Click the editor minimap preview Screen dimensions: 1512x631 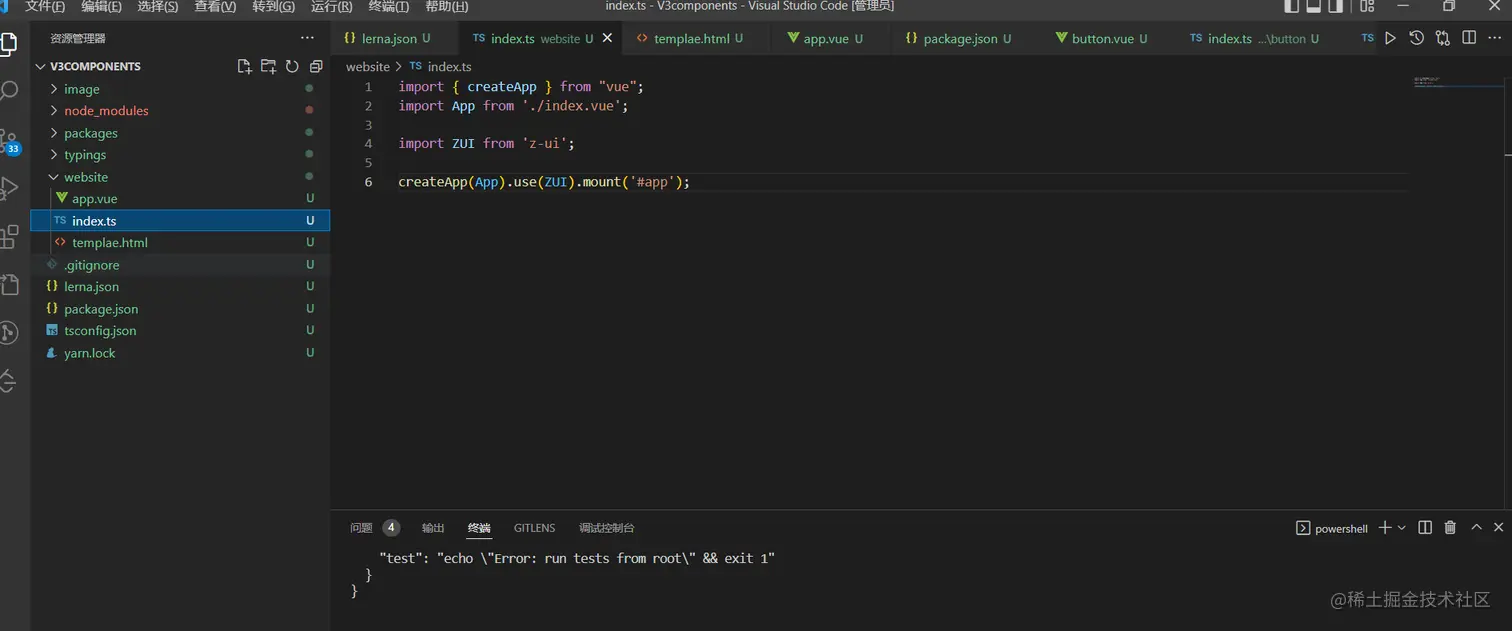pos(1458,82)
